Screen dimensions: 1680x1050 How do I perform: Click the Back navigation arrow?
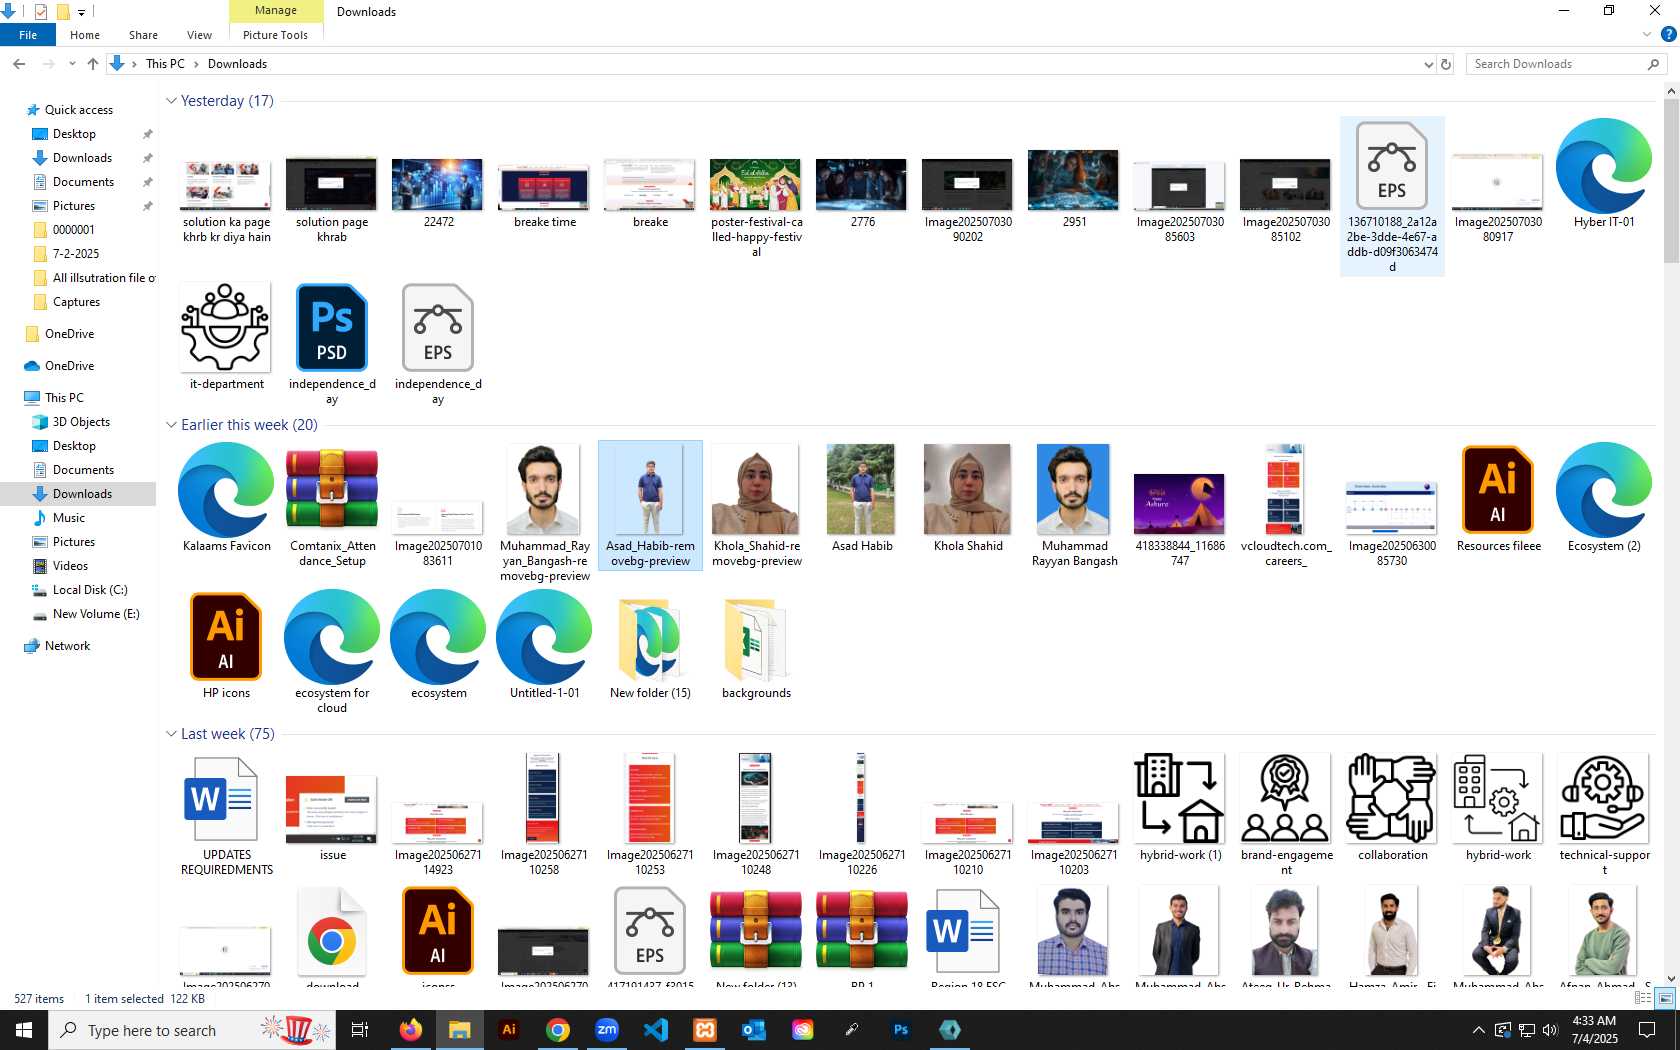(19, 64)
